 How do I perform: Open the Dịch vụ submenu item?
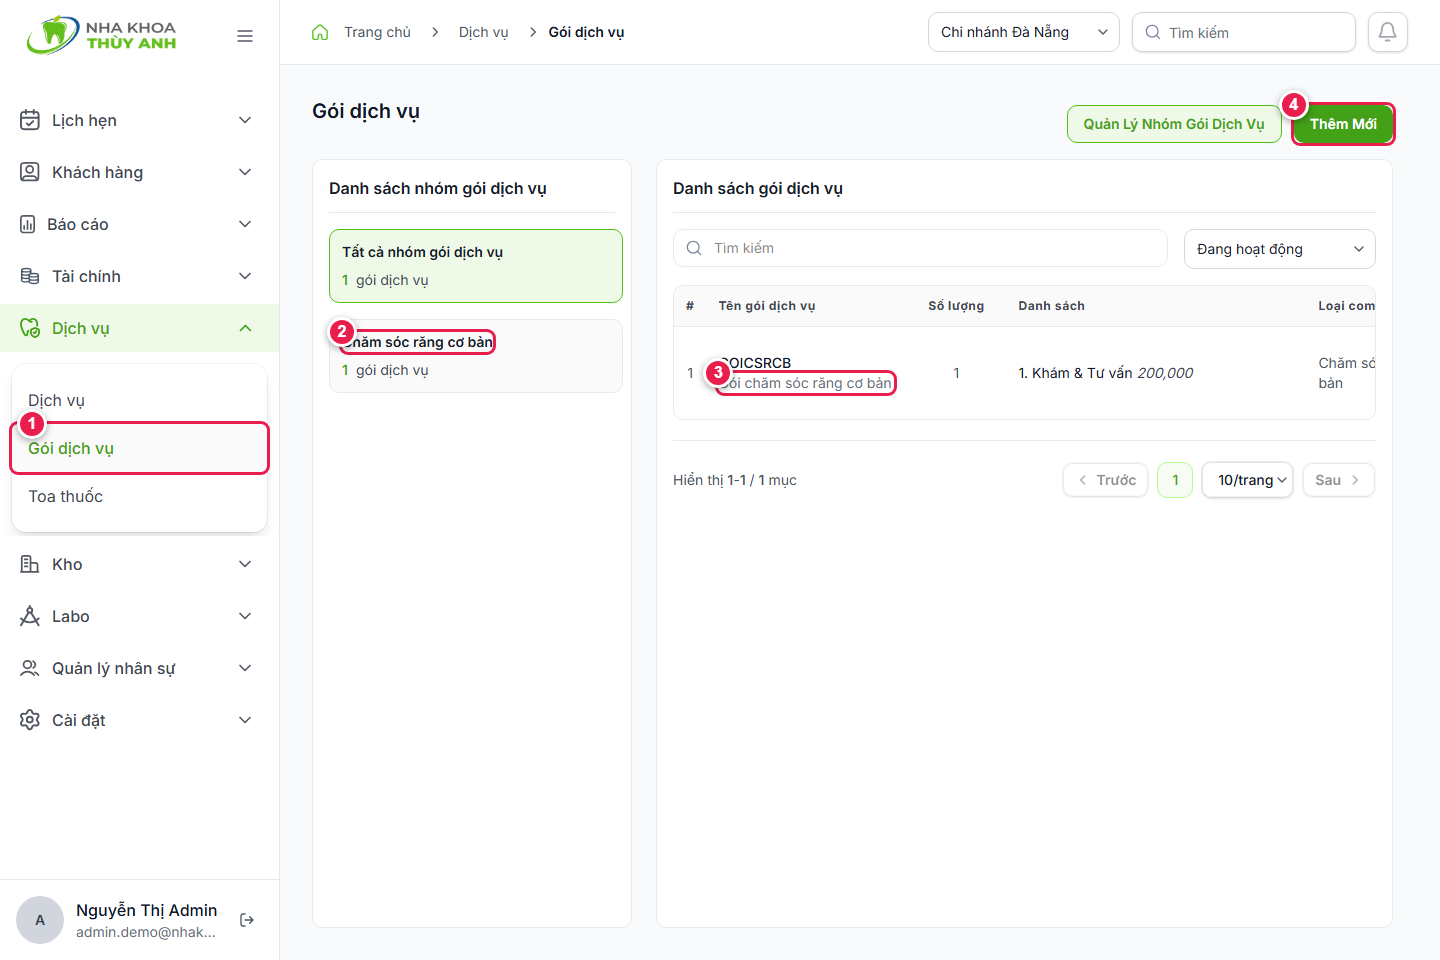139,400
